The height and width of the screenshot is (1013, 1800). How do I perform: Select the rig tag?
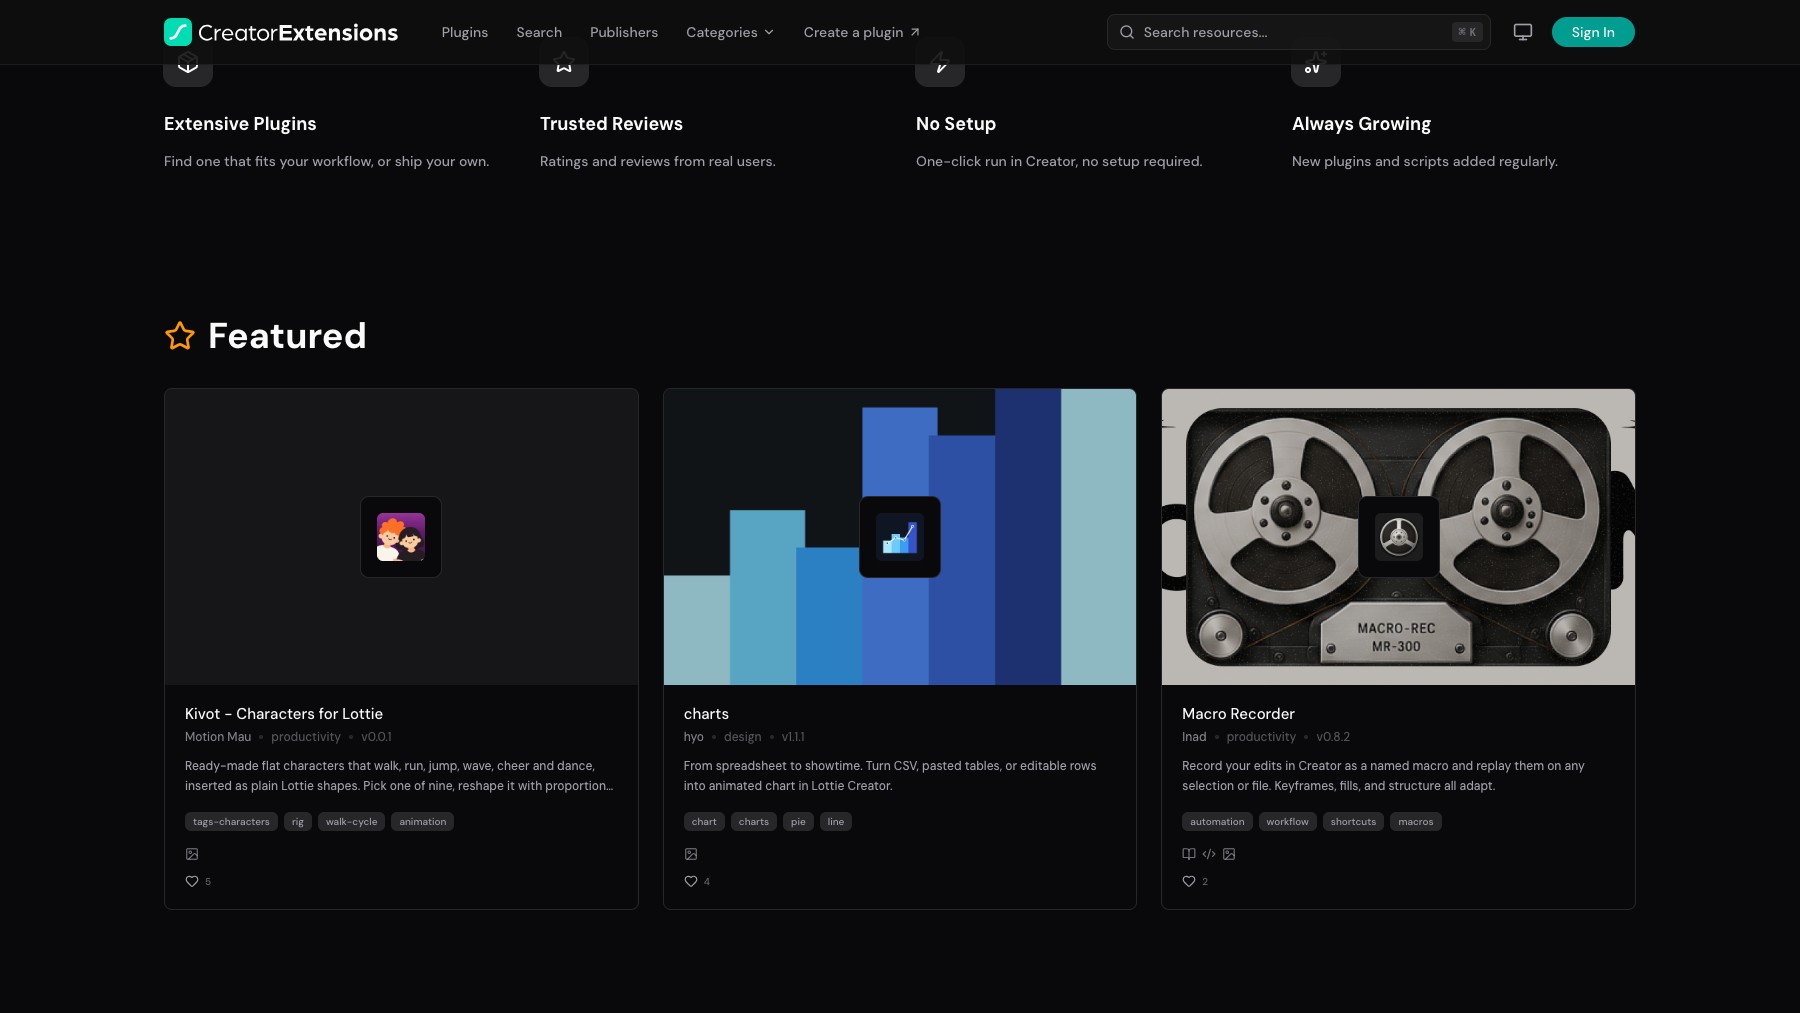click(x=298, y=822)
